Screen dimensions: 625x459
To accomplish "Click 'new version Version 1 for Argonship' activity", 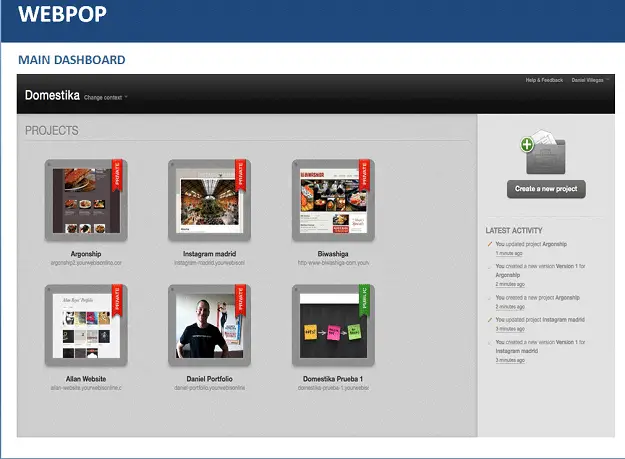I will 540,271.
